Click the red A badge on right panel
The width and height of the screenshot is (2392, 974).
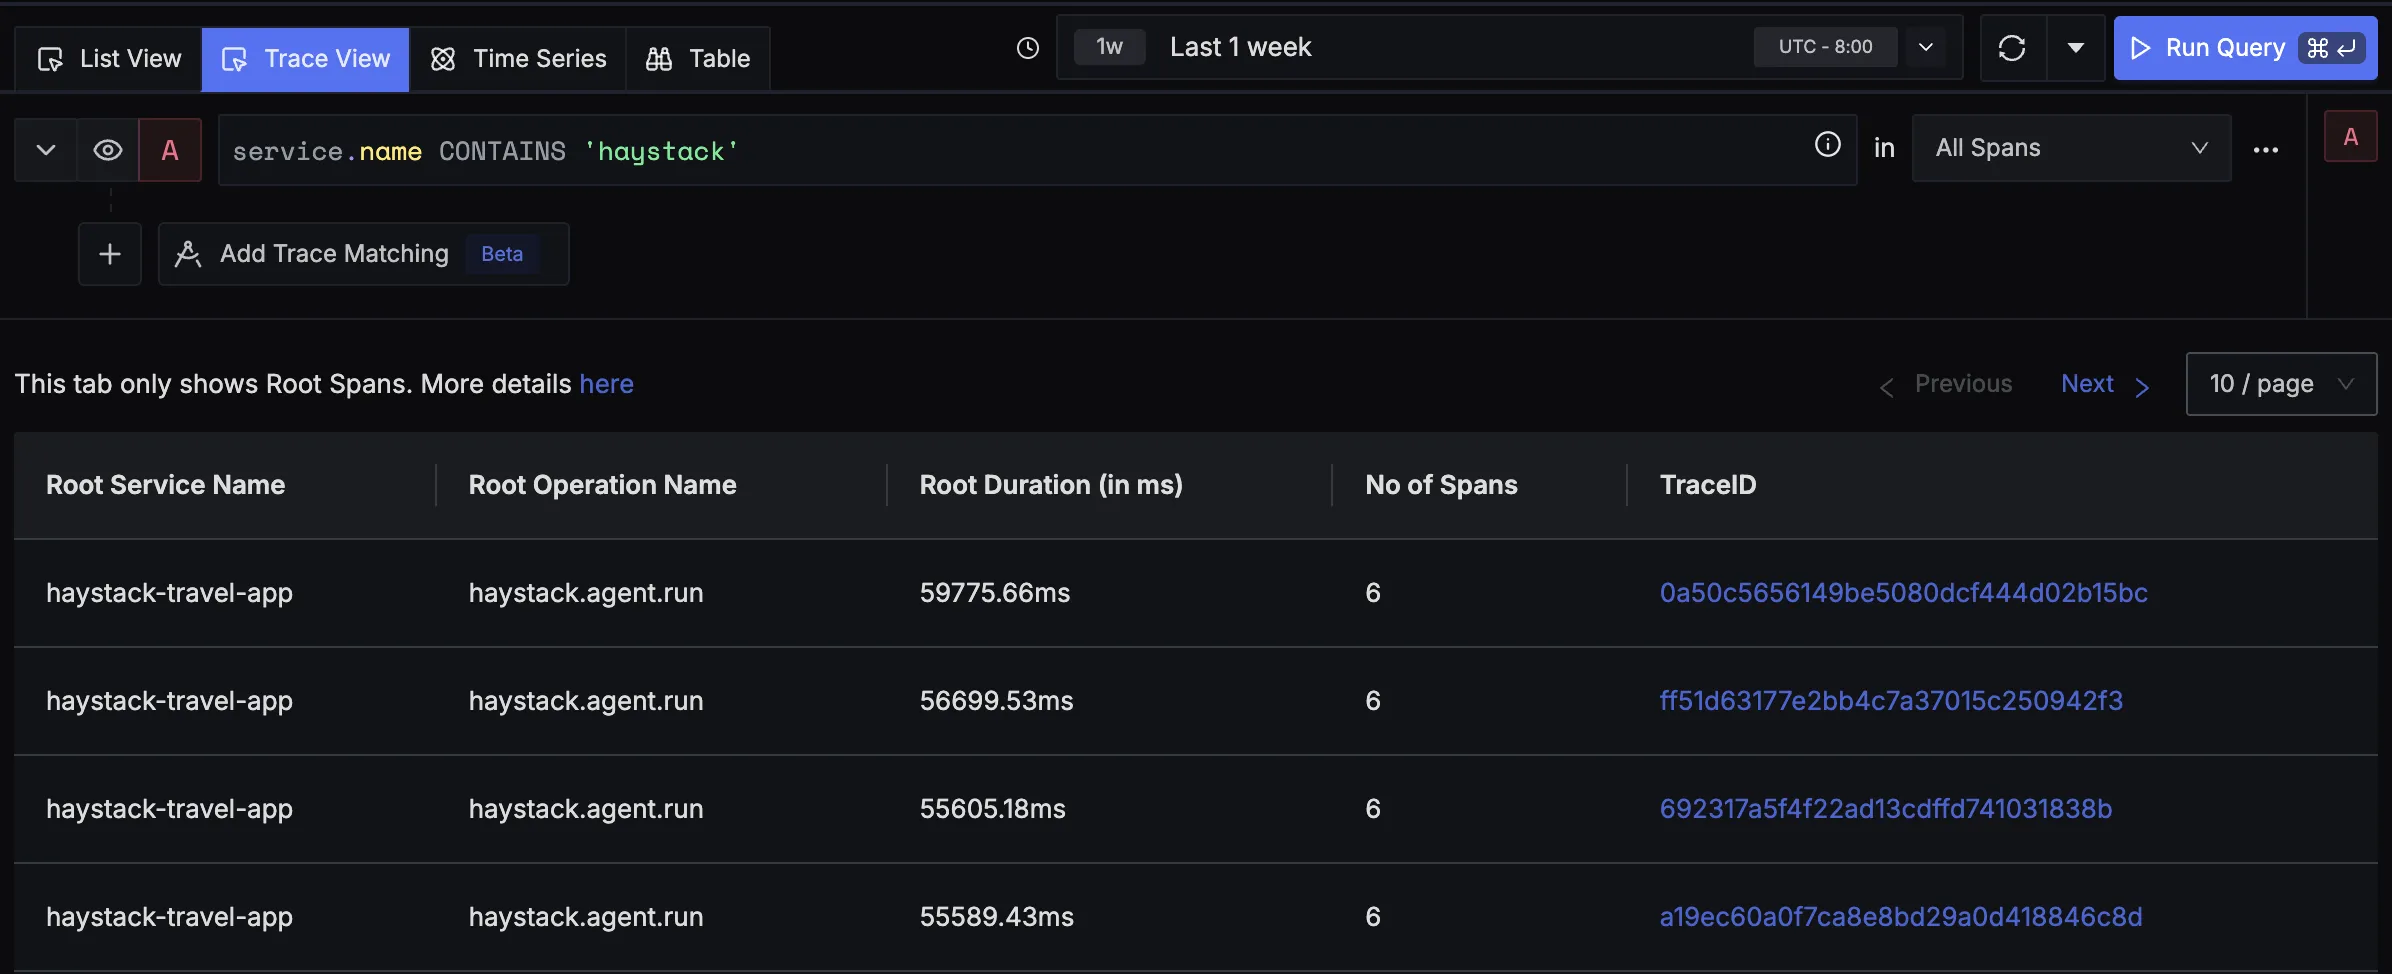click(x=2350, y=137)
